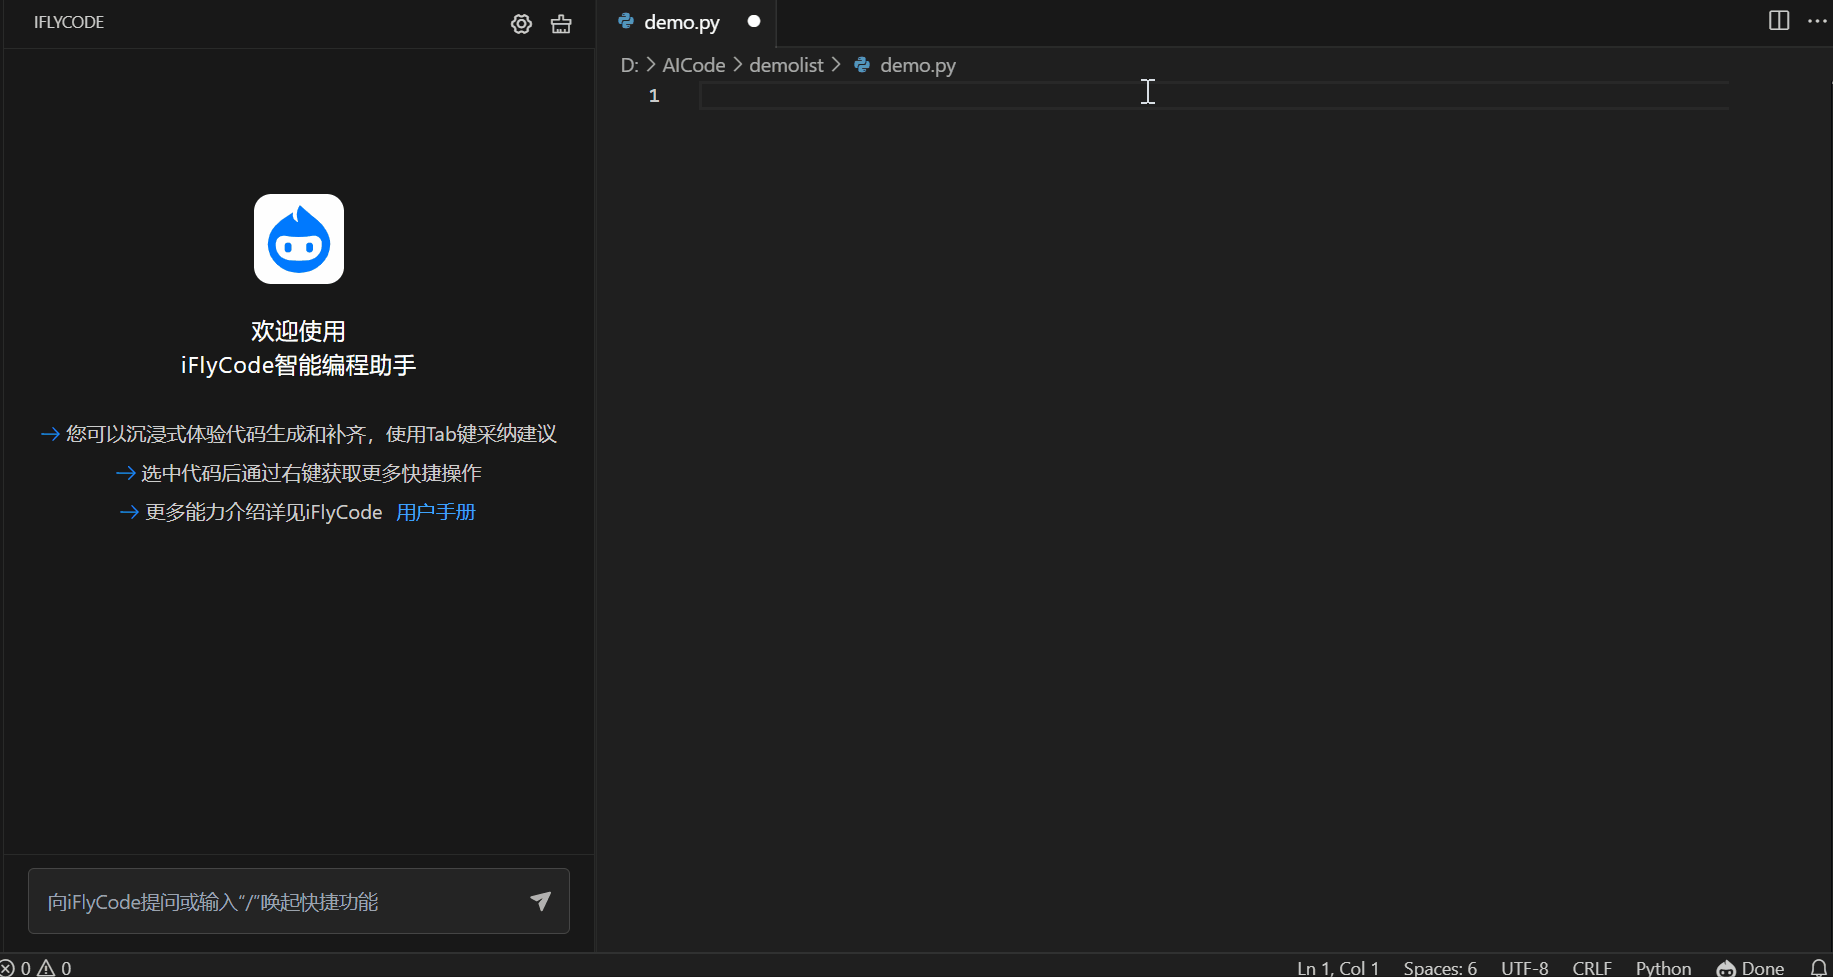Click the iFlyCode question input box
This screenshot has height=977, width=1833.
[280, 901]
